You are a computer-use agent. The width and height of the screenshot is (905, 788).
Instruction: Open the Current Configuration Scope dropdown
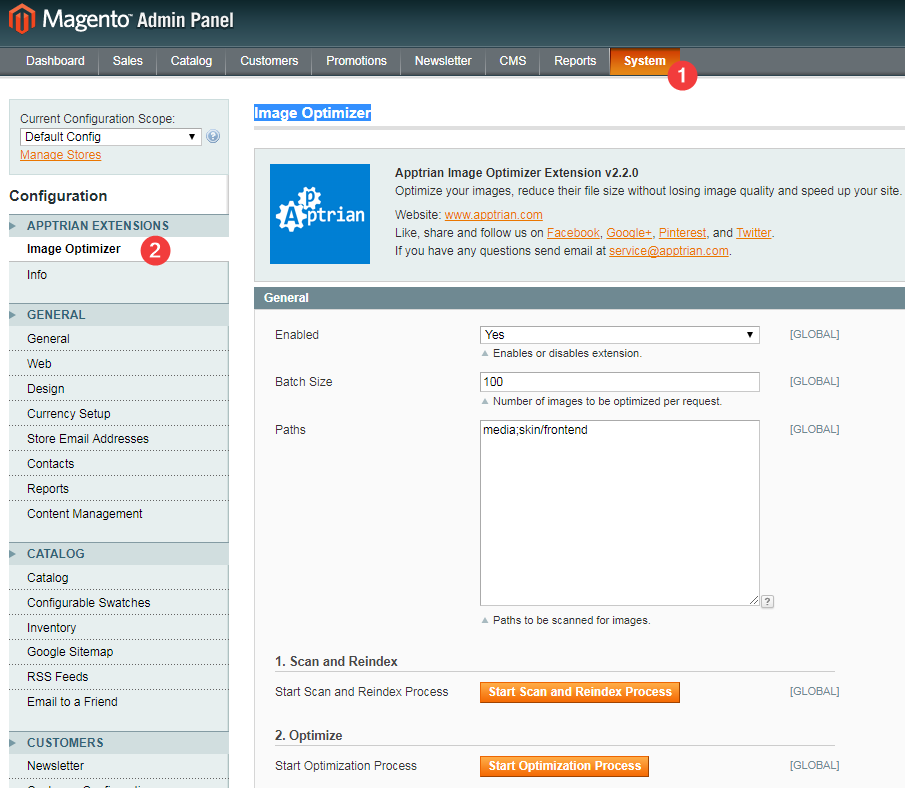[x=110, y=137]
